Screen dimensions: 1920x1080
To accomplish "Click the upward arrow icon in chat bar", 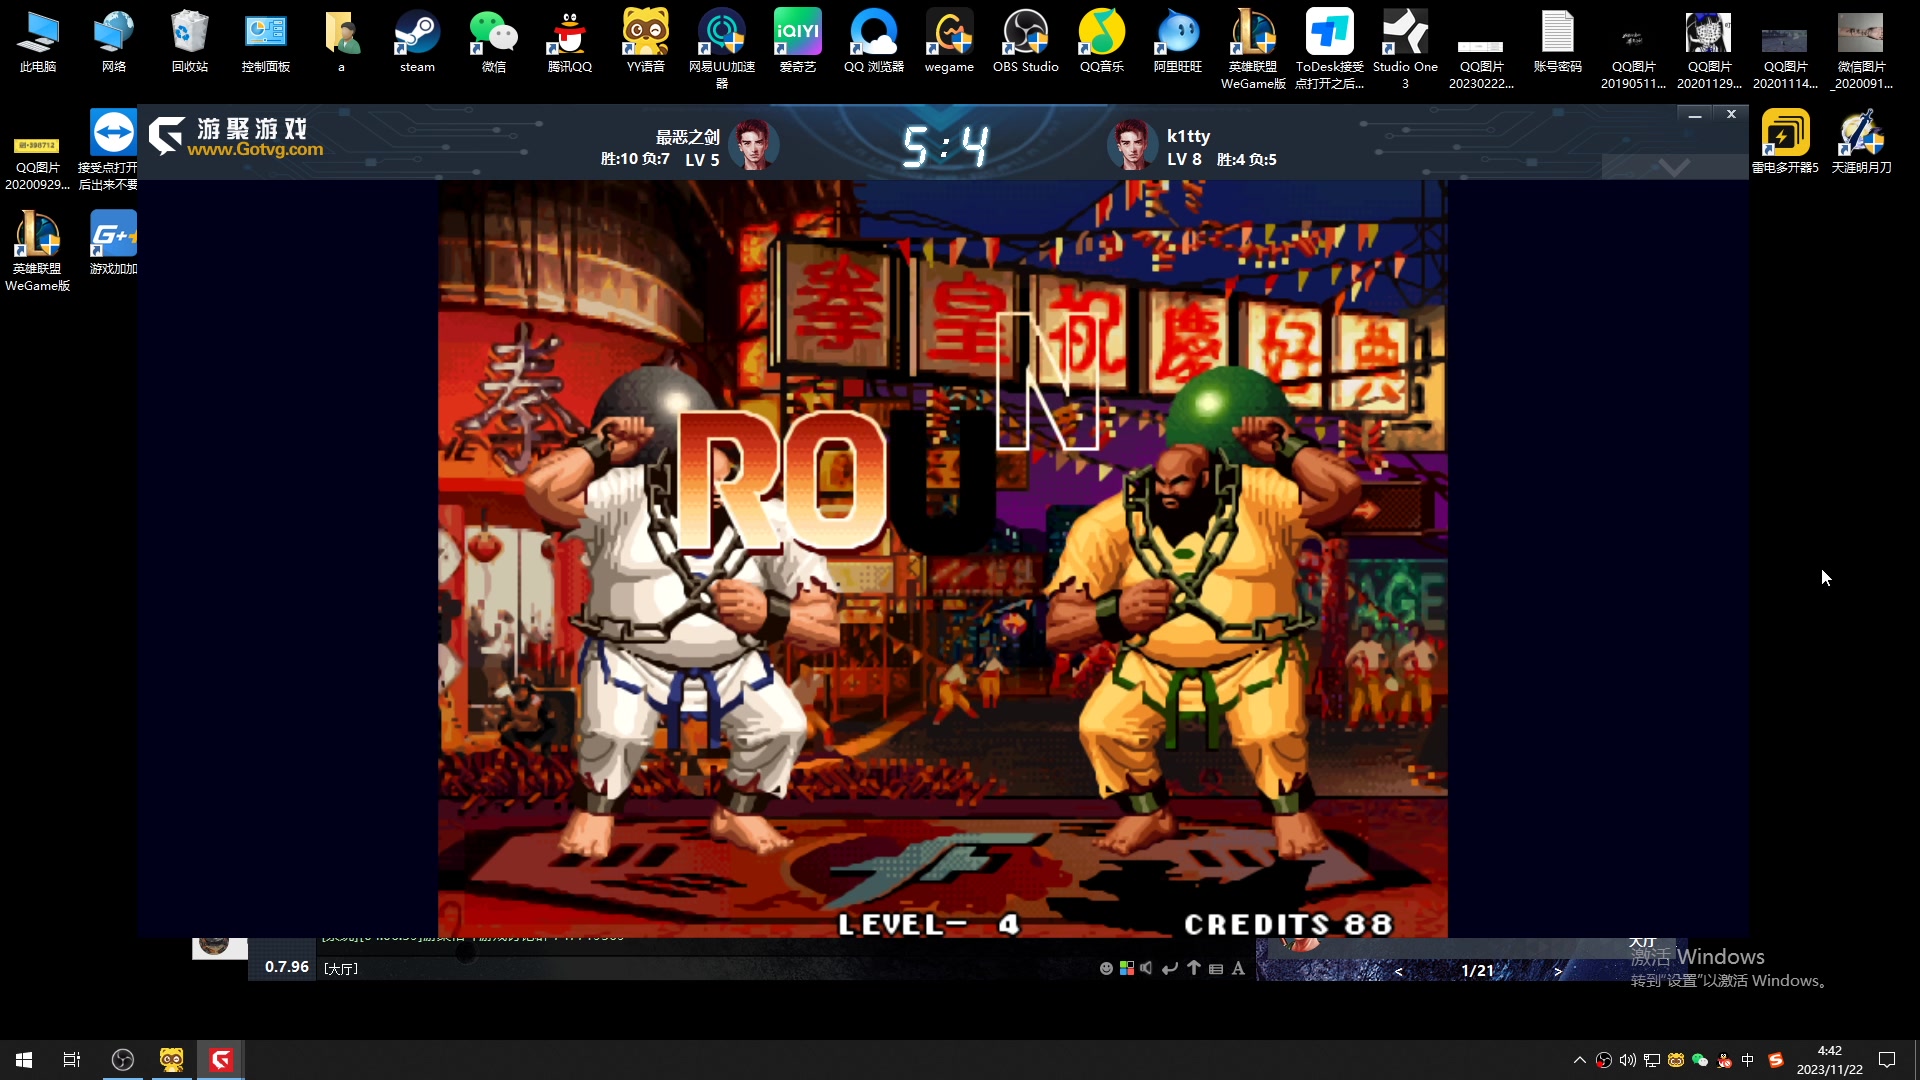I will pos(1194,968).
